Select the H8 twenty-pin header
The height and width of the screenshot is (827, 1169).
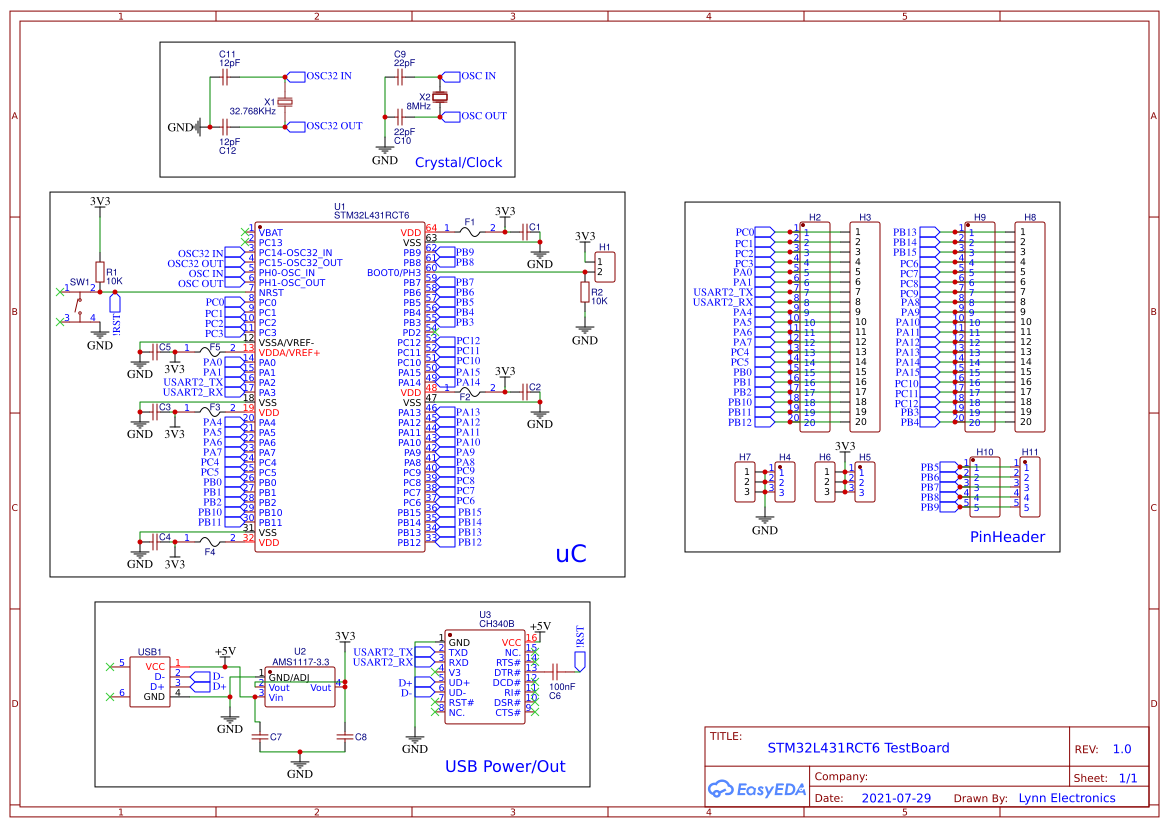point(1030,327)
